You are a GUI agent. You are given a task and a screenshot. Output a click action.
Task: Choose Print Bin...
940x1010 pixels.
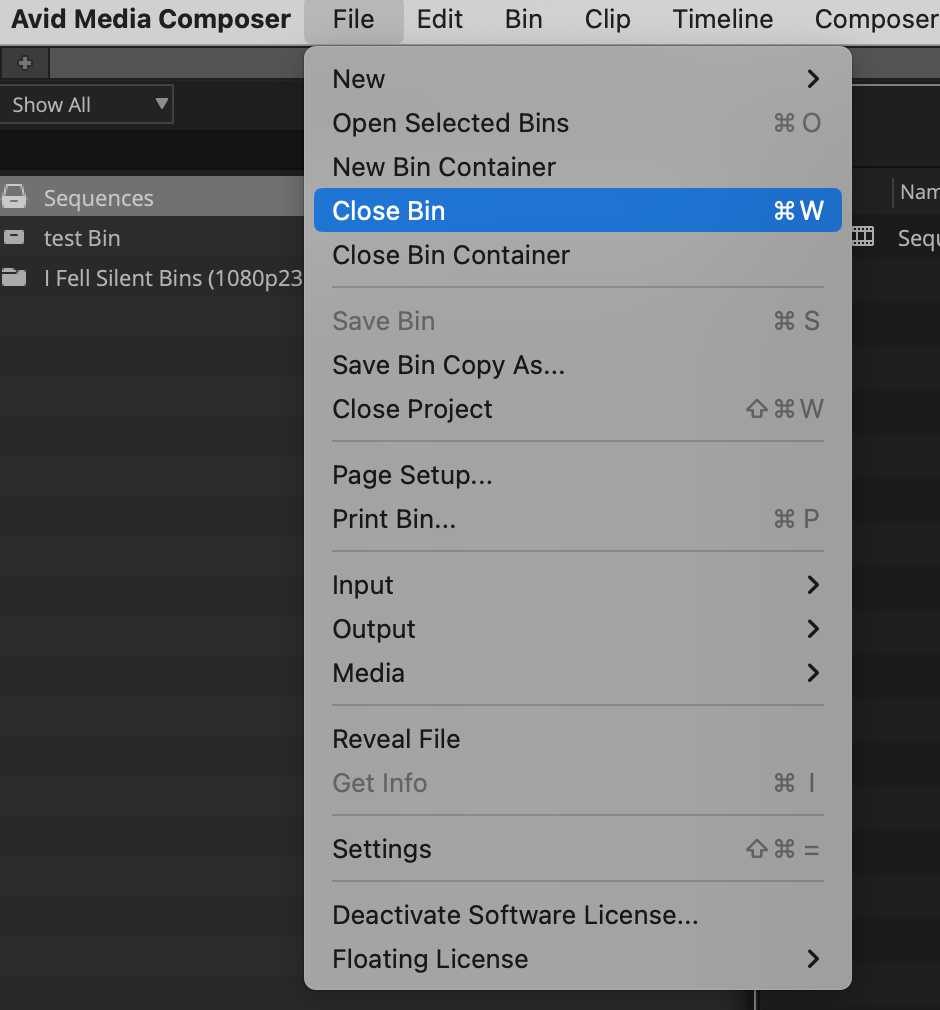pyautogui.click(x=577, y=519)
